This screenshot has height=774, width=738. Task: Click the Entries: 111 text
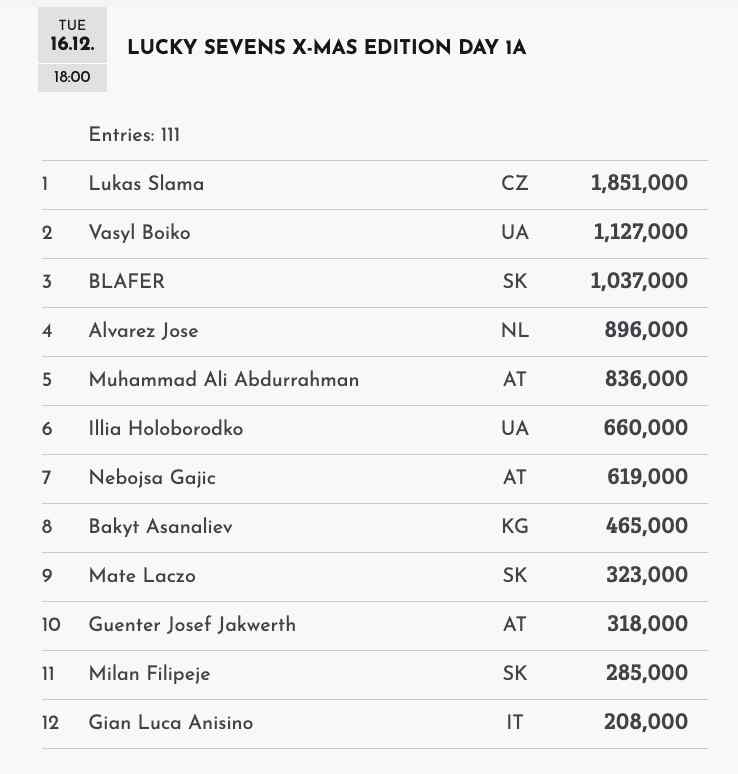click(134, 135)
